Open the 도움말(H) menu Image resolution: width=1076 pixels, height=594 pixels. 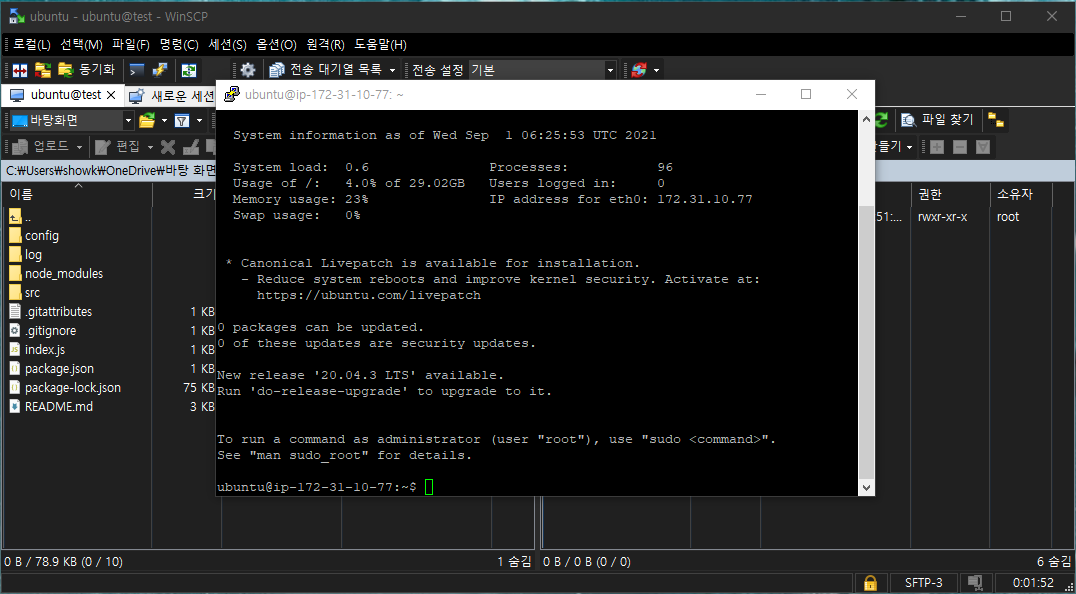click(x=380, y=45)
